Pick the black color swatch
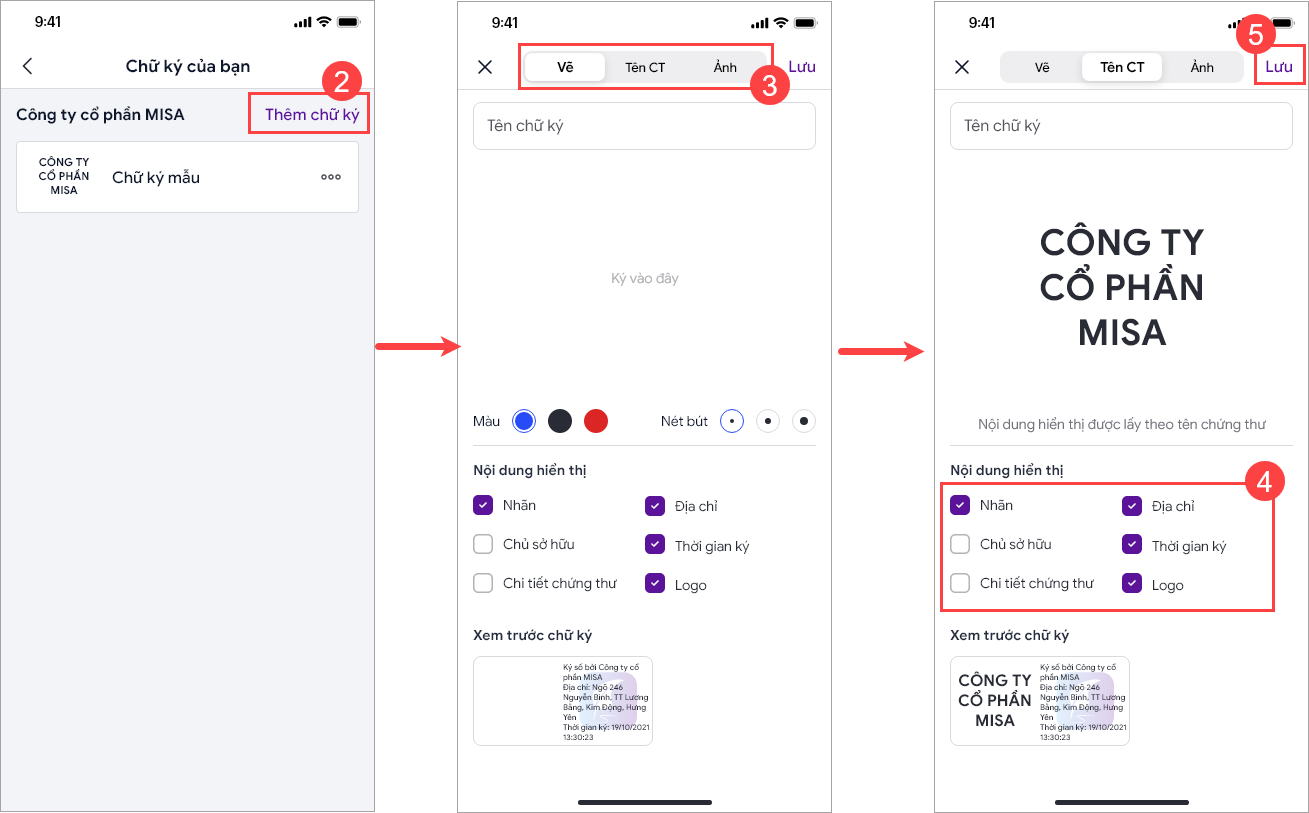Viewport: 1309px width, 813px height. coord(559,421)
